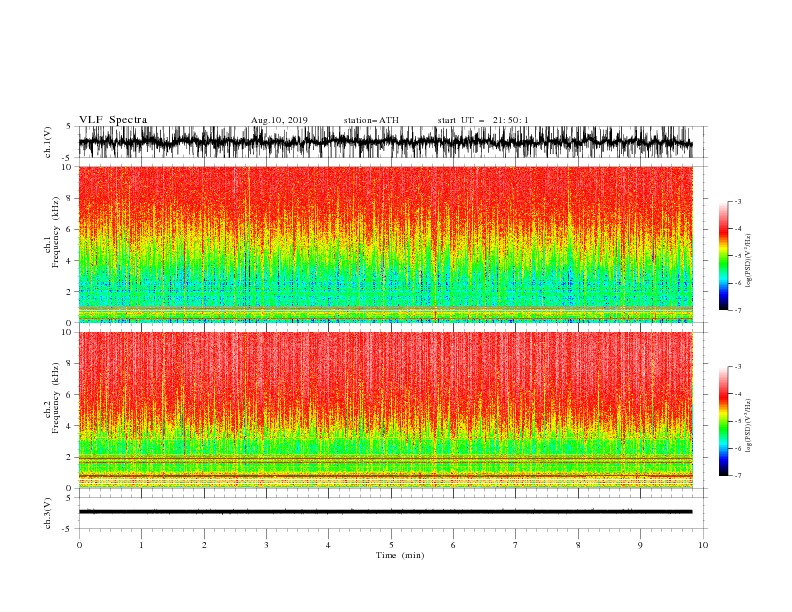
Task: Click the "Time (min)" axis label
Action: tap(400, 555)
